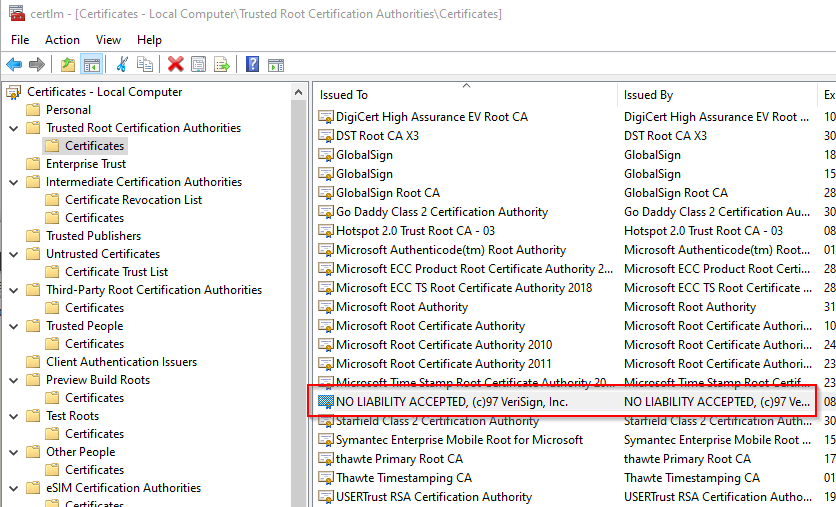Image resolution: width=836 pixels, height=507 pixels.
Task: Select the Enterprise Trust folder
Action: click(86, 164)
